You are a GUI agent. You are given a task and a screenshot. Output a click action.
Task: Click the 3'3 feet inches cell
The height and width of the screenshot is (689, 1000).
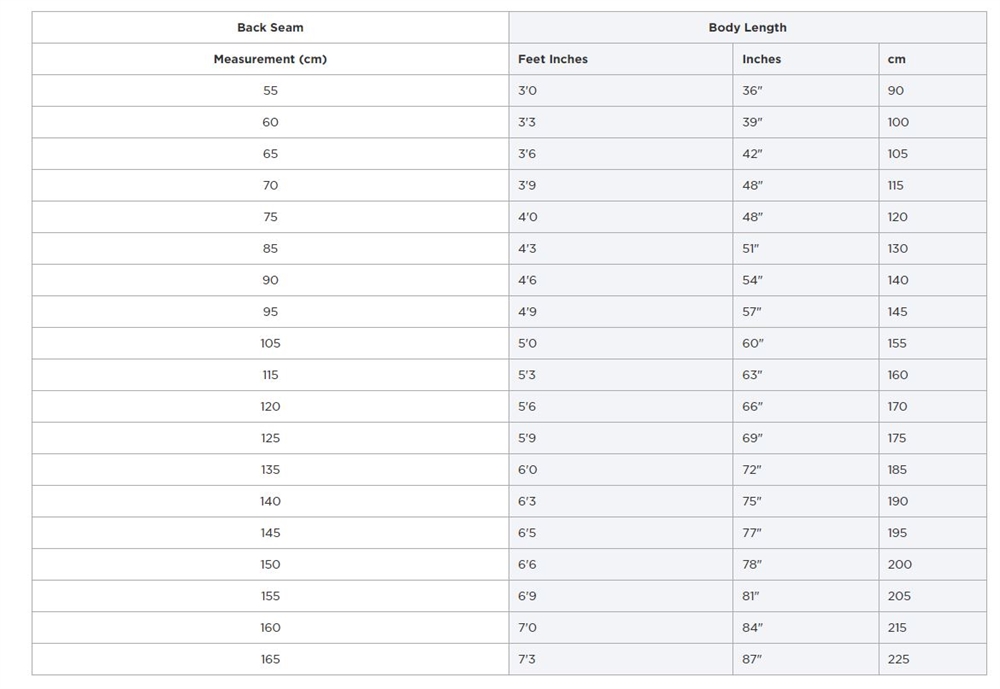527,122
